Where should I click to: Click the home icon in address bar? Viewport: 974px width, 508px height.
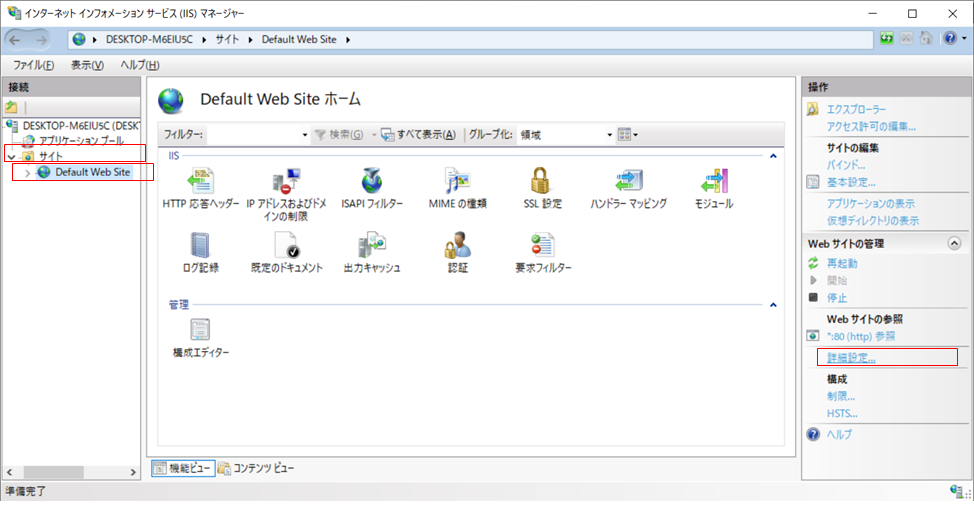point(926,39)
